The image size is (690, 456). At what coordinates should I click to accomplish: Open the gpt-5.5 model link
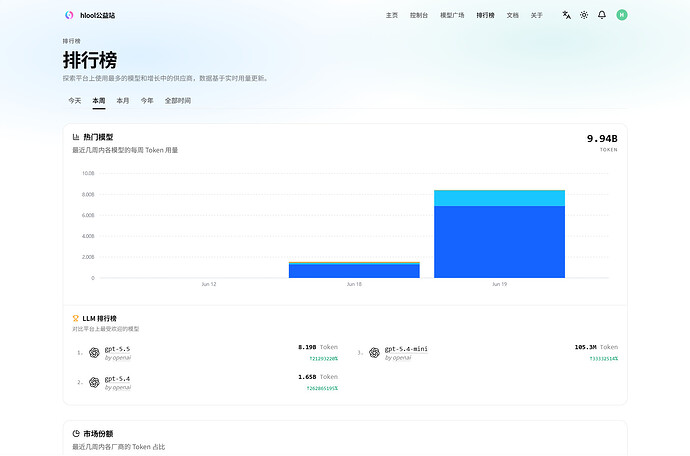point(117,349)
